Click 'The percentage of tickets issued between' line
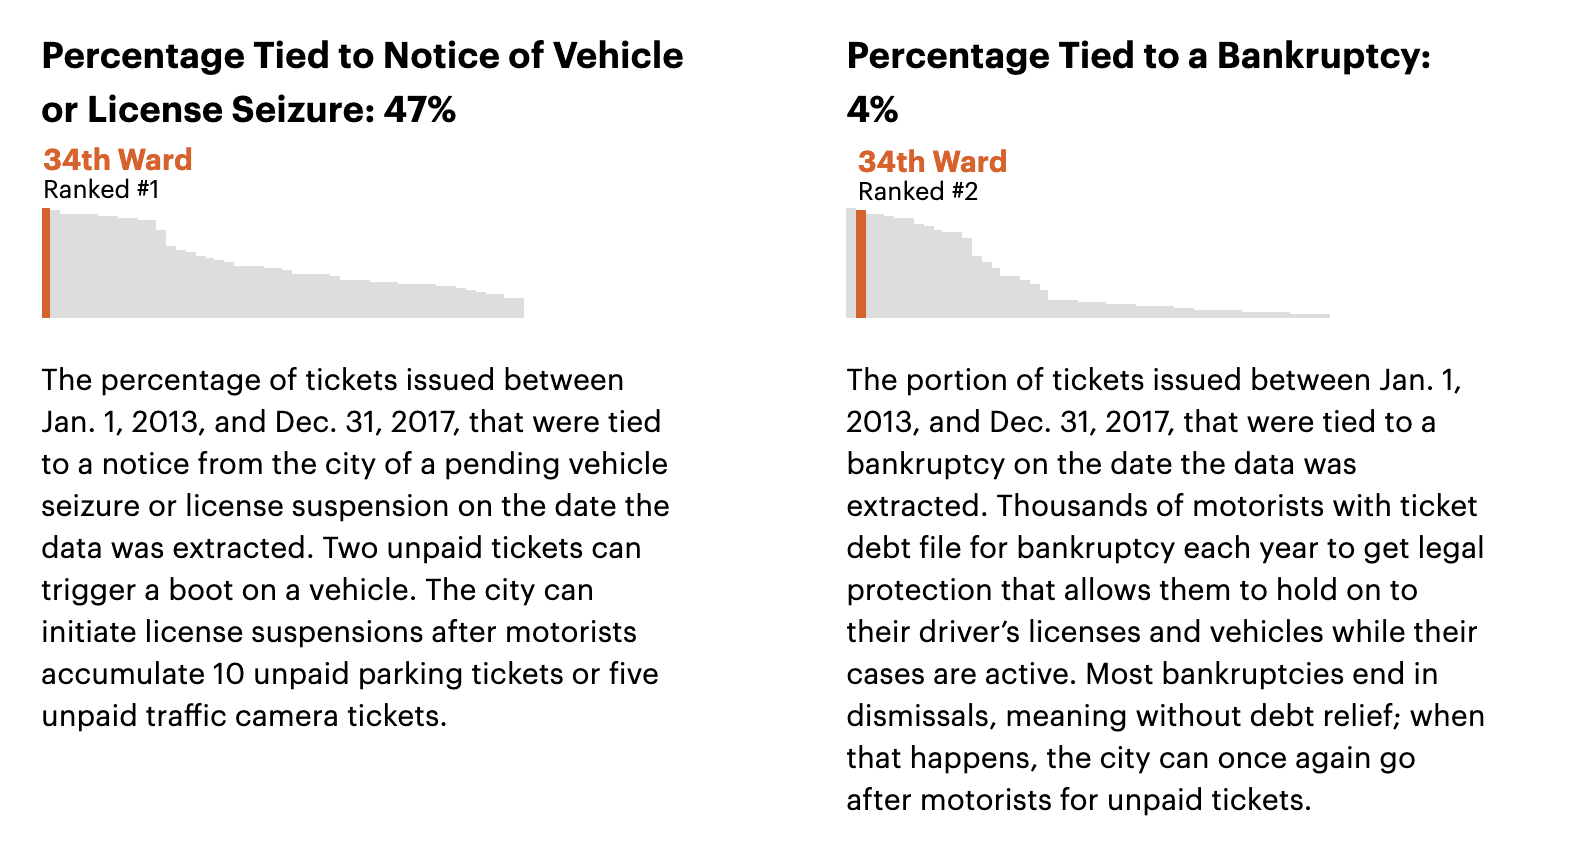The image size is (1570, 862). pos(332,380)
